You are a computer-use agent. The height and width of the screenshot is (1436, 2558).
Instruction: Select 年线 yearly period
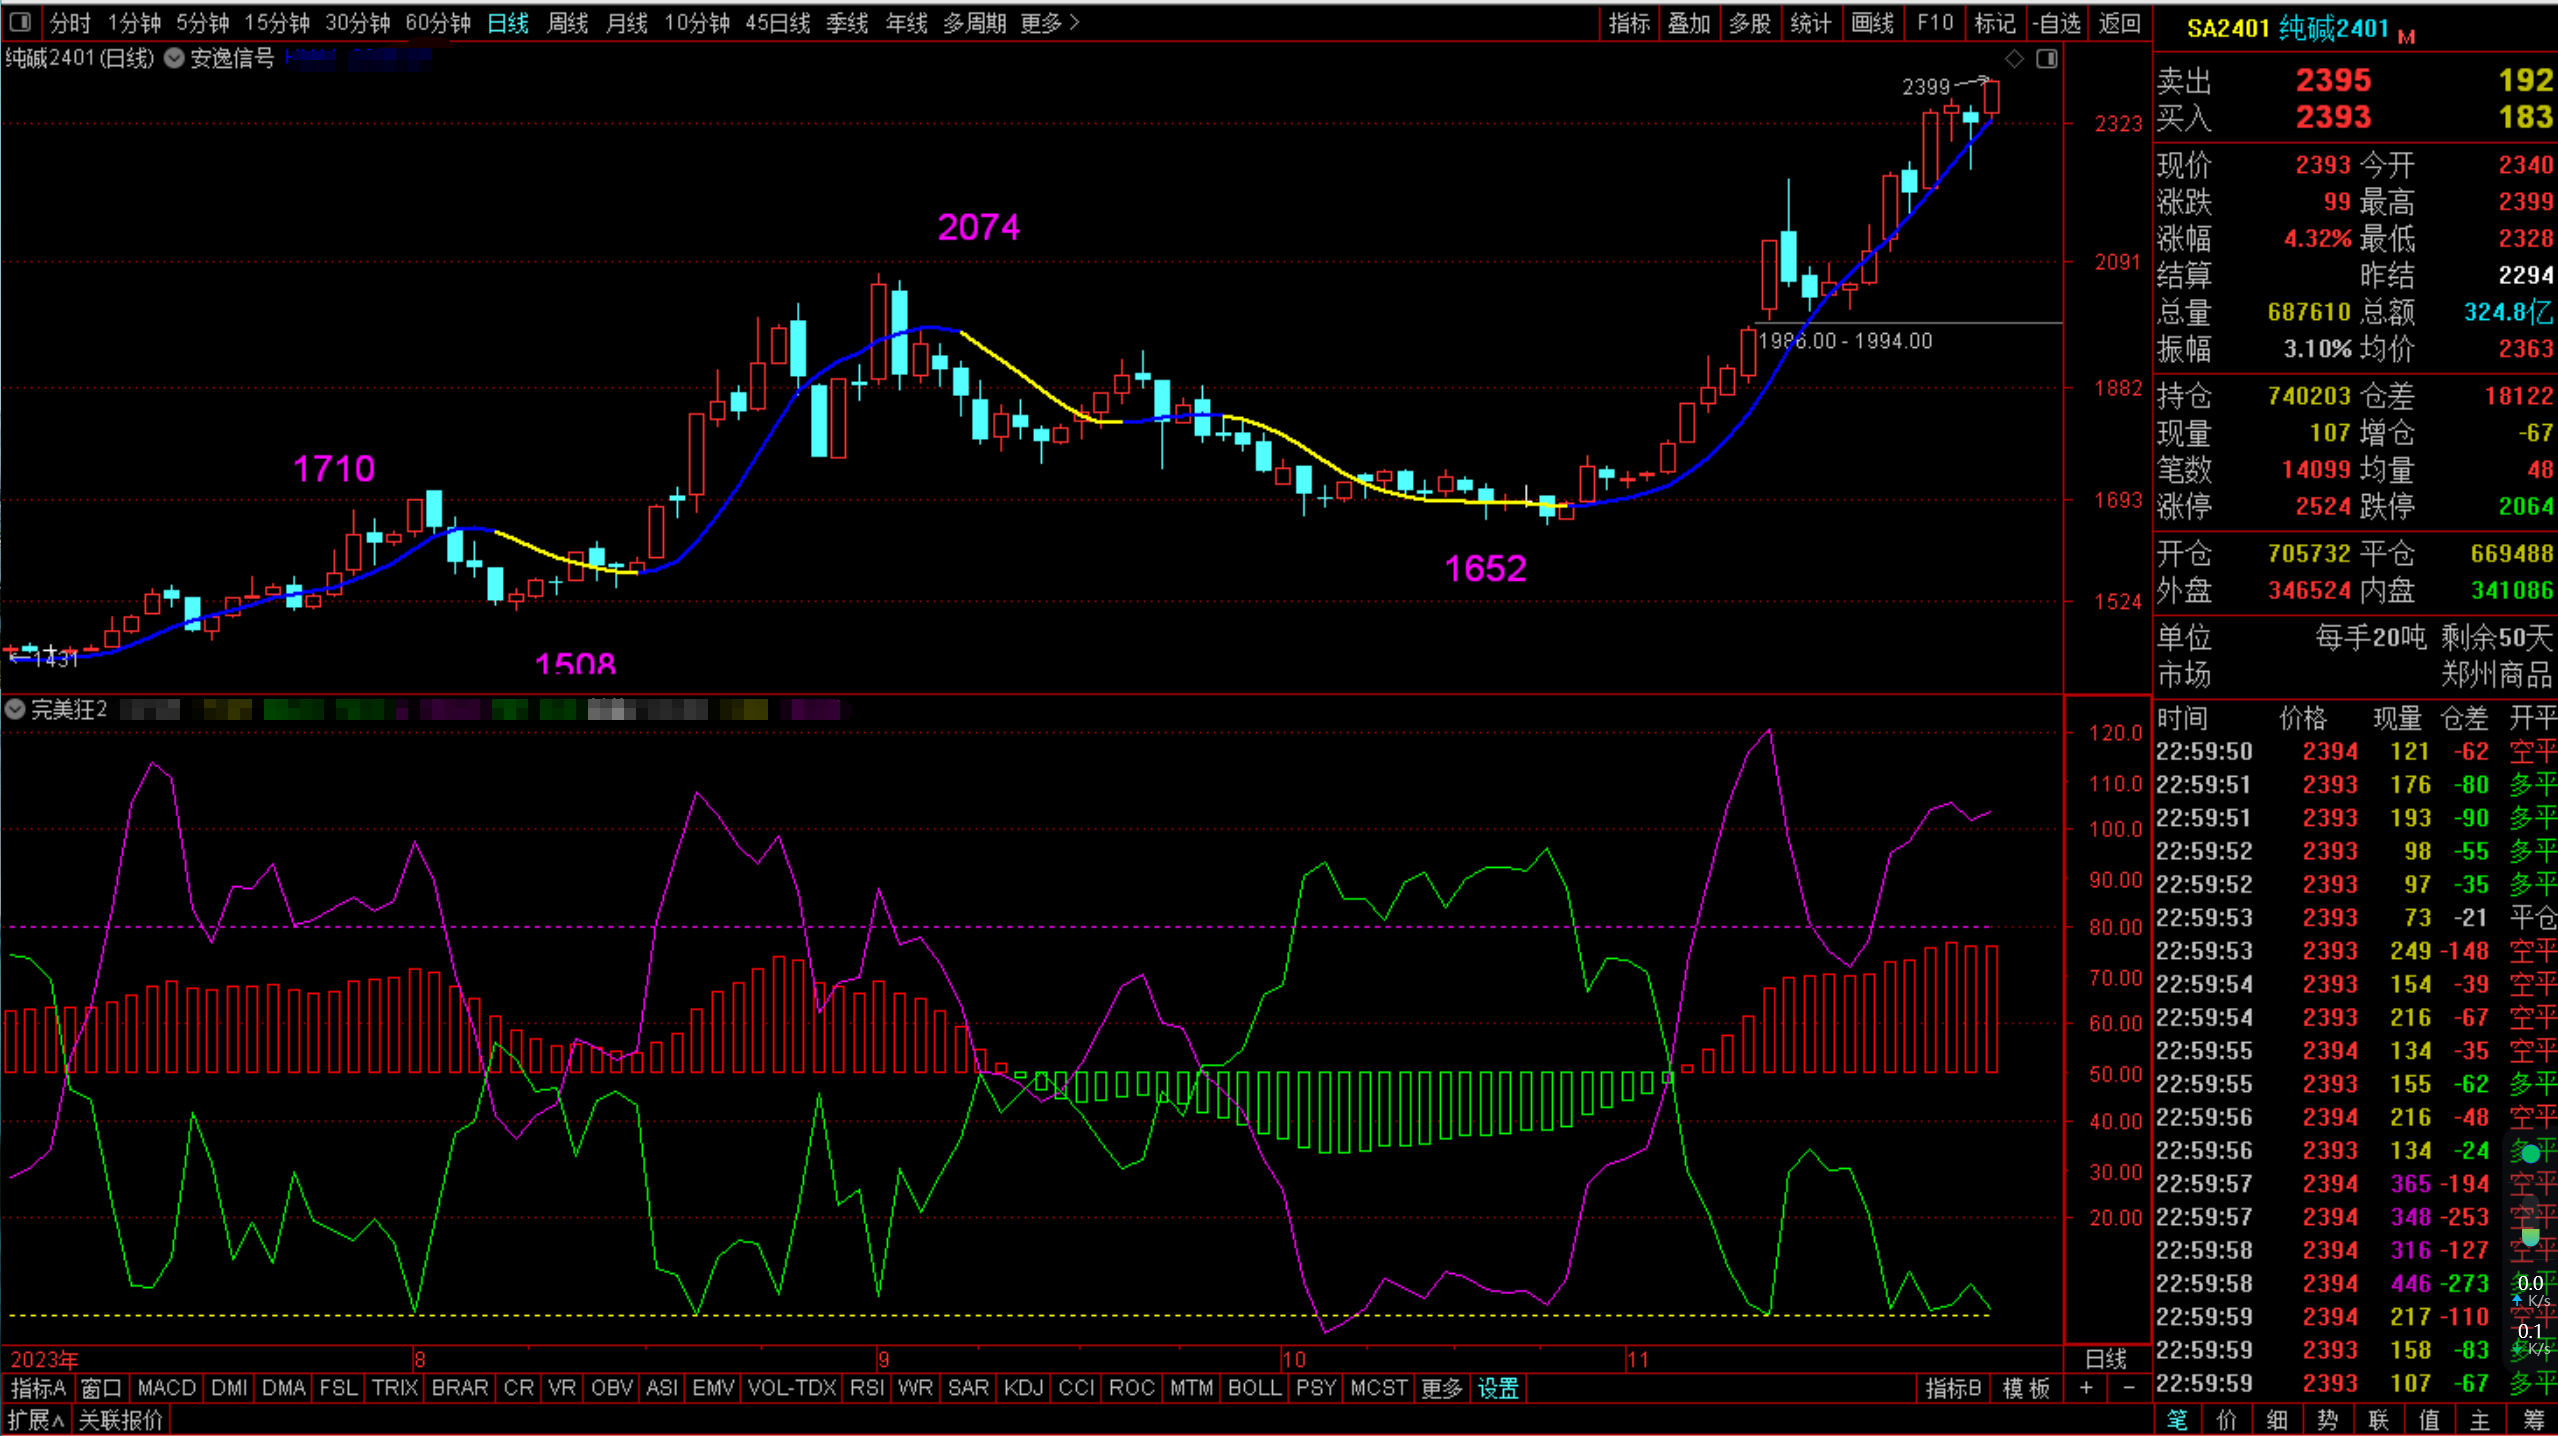(x=907, y=22)
